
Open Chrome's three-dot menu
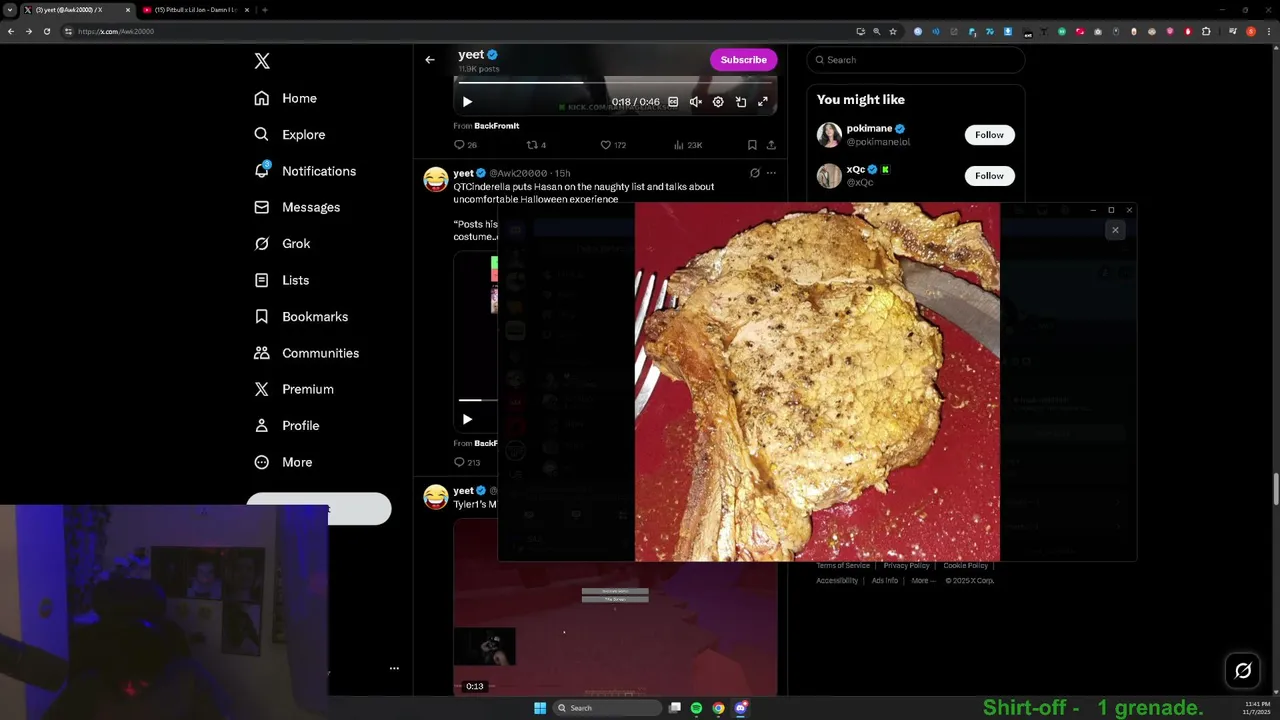point(1268,31)
